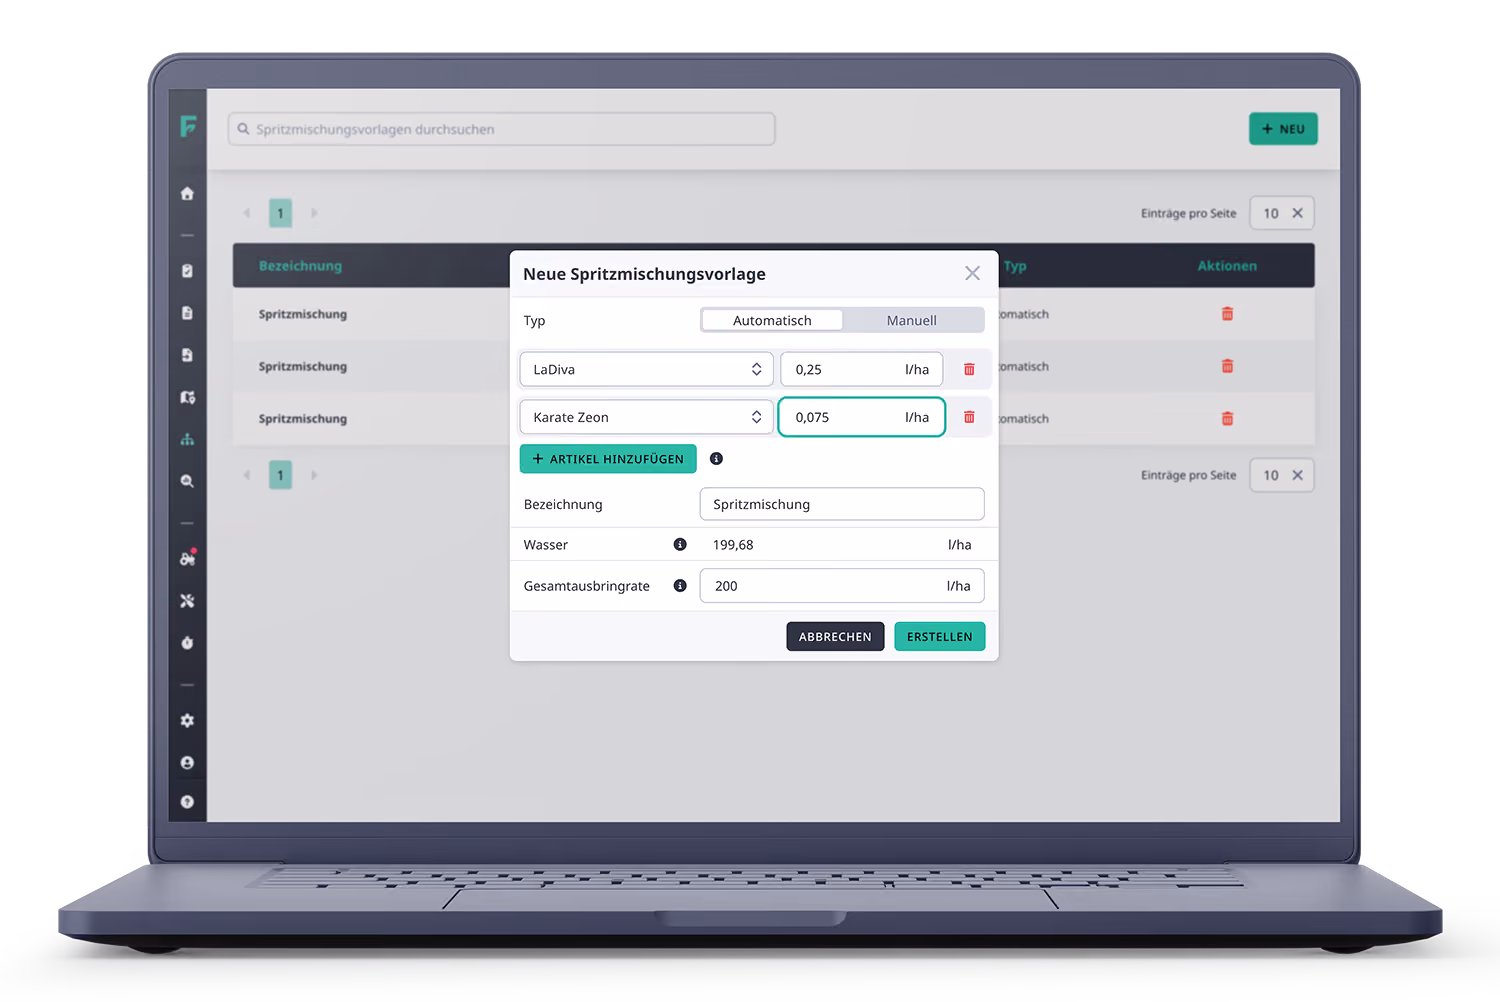This screenshot has height=1002, width=1500.
Task: Click the Erstellen button
Action: (x=940, y=637)
